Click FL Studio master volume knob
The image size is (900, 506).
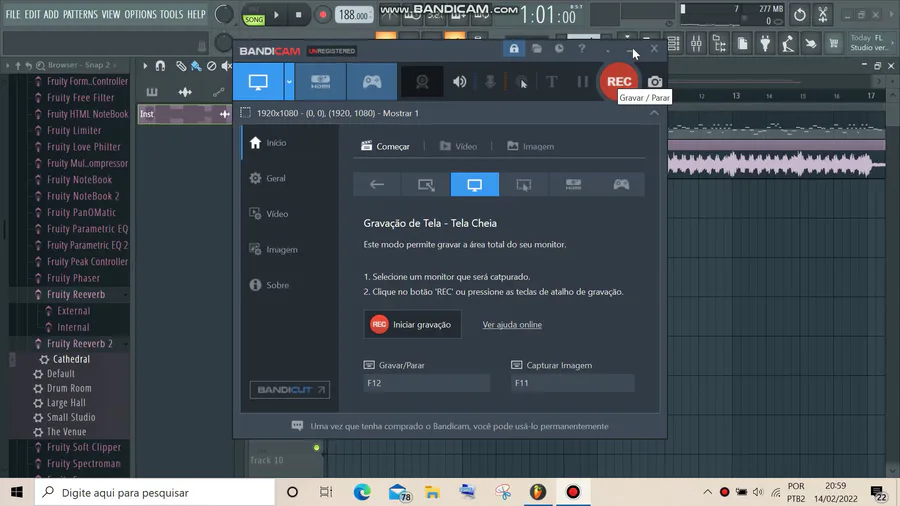pos(224,14)
